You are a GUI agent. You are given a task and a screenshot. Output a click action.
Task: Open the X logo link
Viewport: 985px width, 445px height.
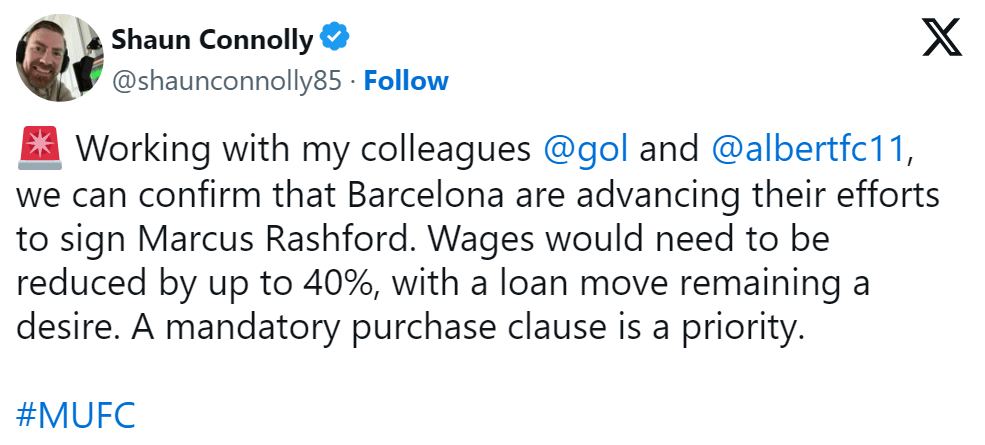(941, 36)
